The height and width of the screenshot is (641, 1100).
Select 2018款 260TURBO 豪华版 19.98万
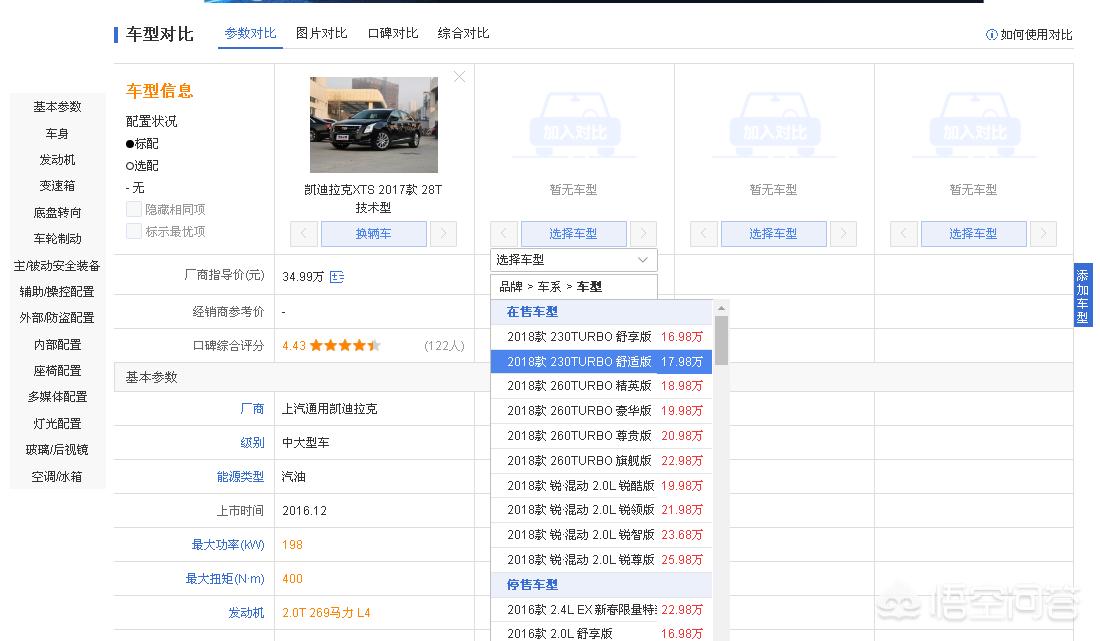(602, 411)
